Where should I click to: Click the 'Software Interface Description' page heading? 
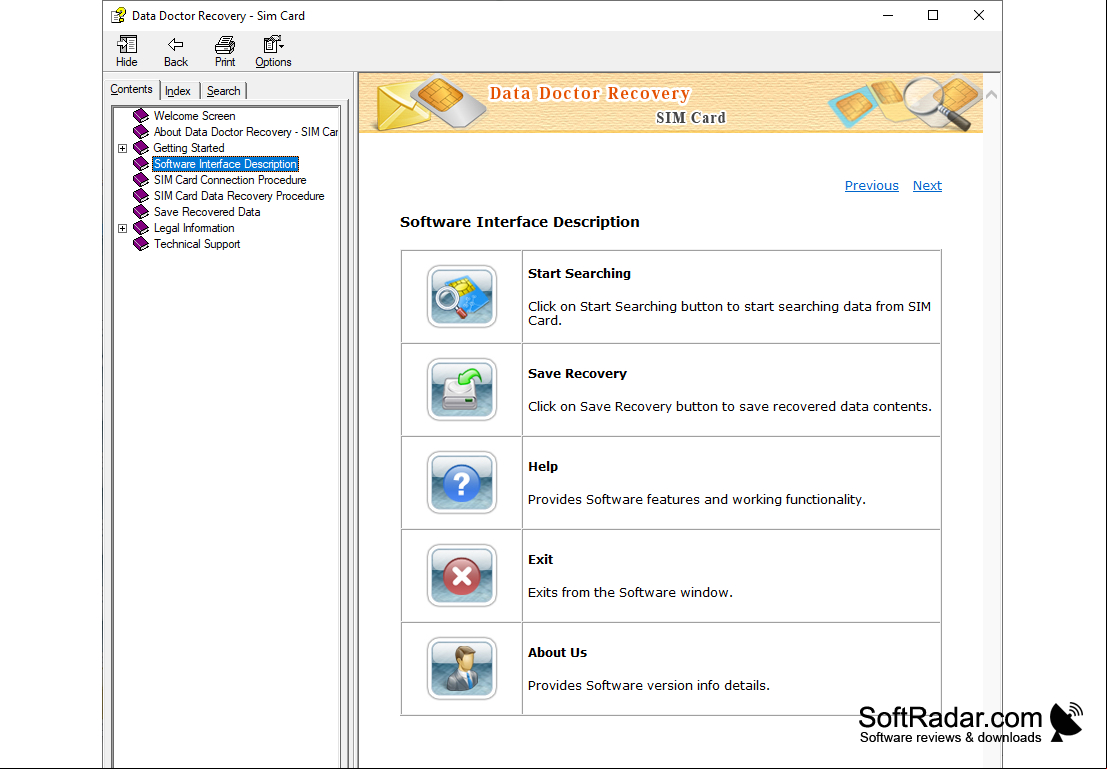tap(520, 222)
